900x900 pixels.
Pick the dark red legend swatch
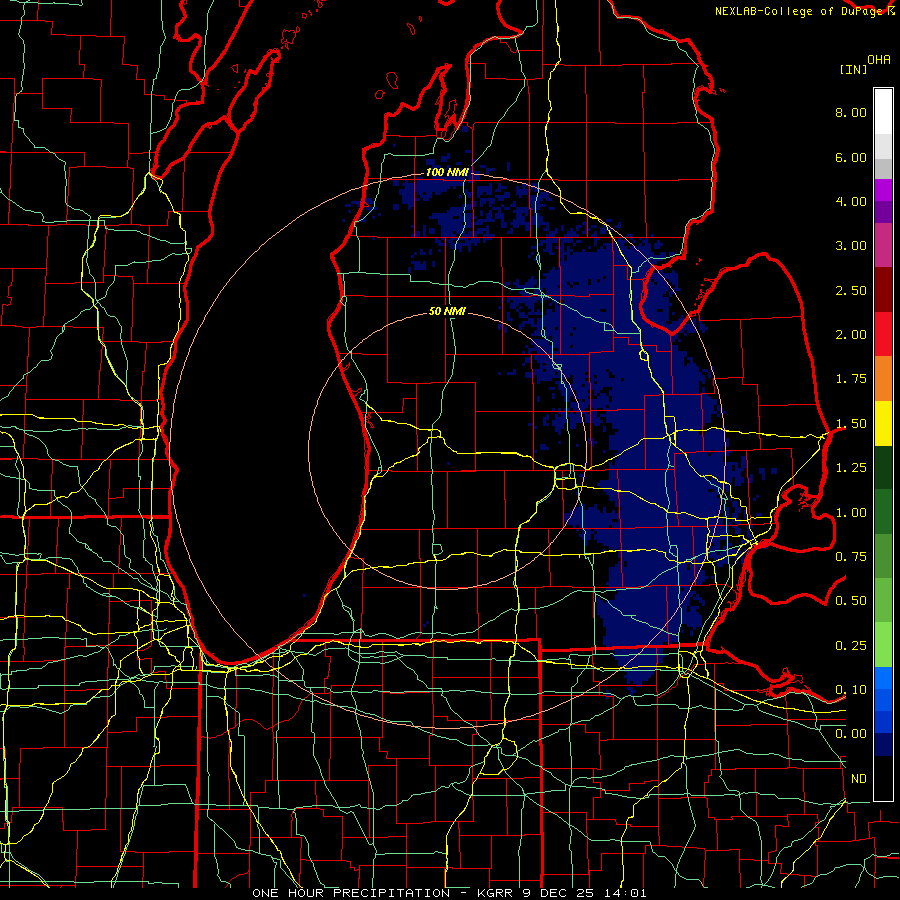click(x=883, y=290)
